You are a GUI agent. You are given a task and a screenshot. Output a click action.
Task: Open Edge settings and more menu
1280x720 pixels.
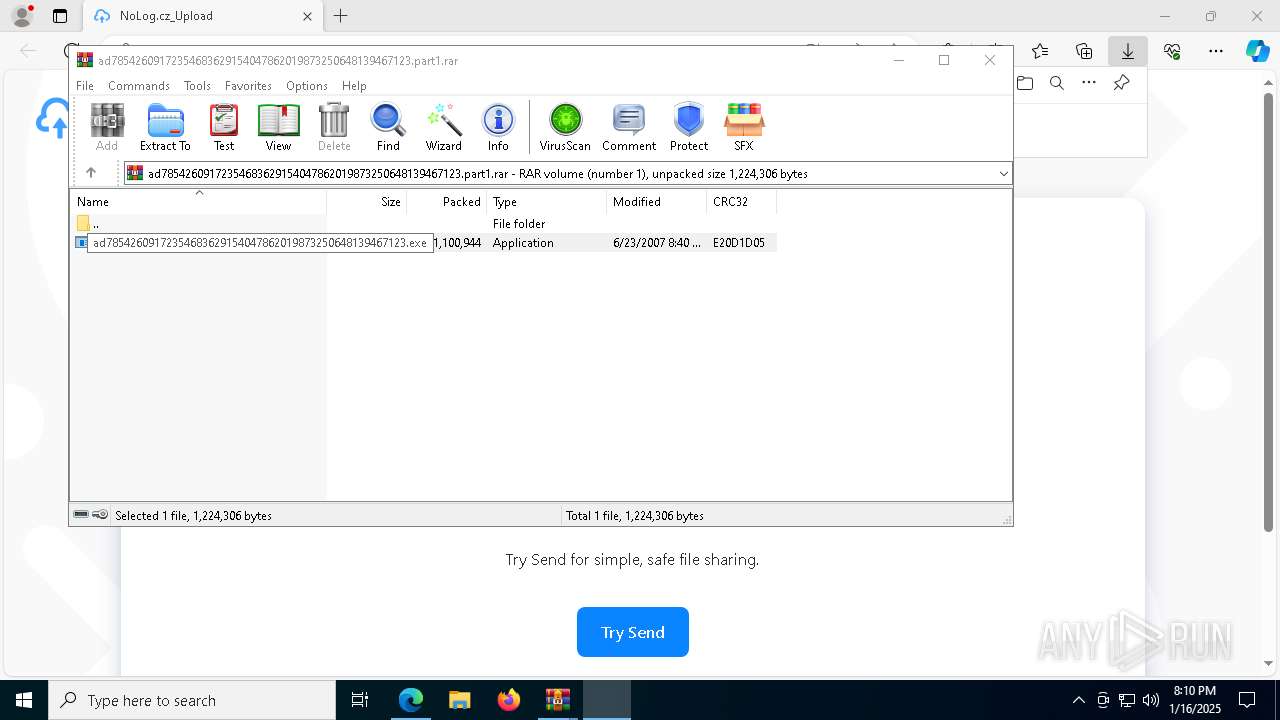tap(1216, 51)
